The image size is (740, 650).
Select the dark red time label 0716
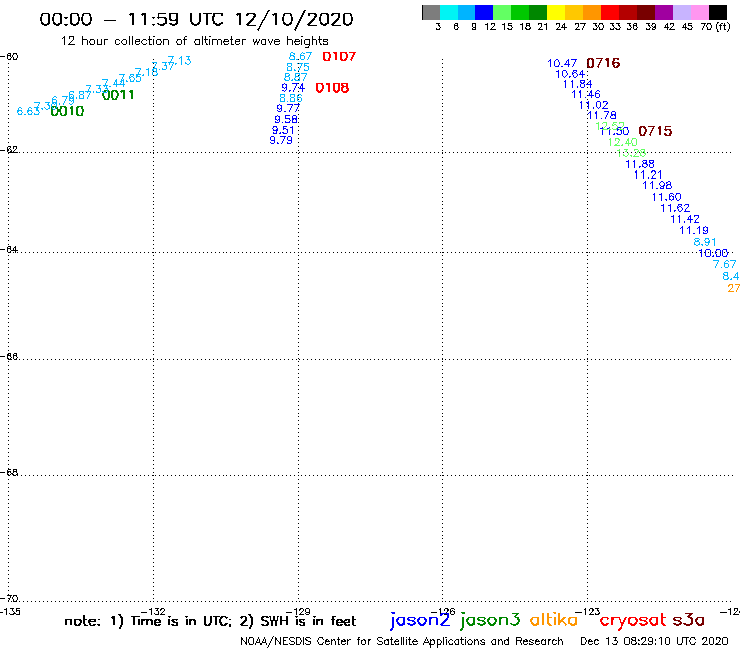tap(603, 63)
